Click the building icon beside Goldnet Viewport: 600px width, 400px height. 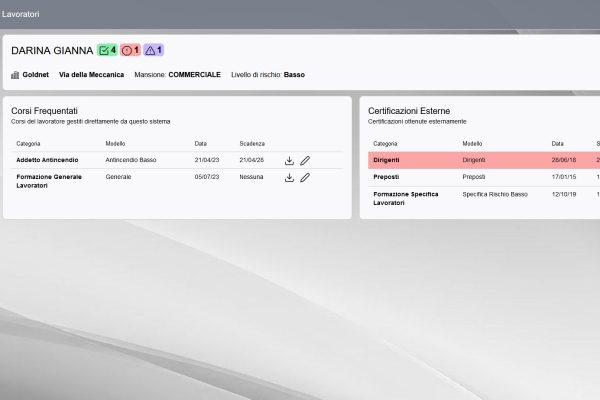click(15, 75)
